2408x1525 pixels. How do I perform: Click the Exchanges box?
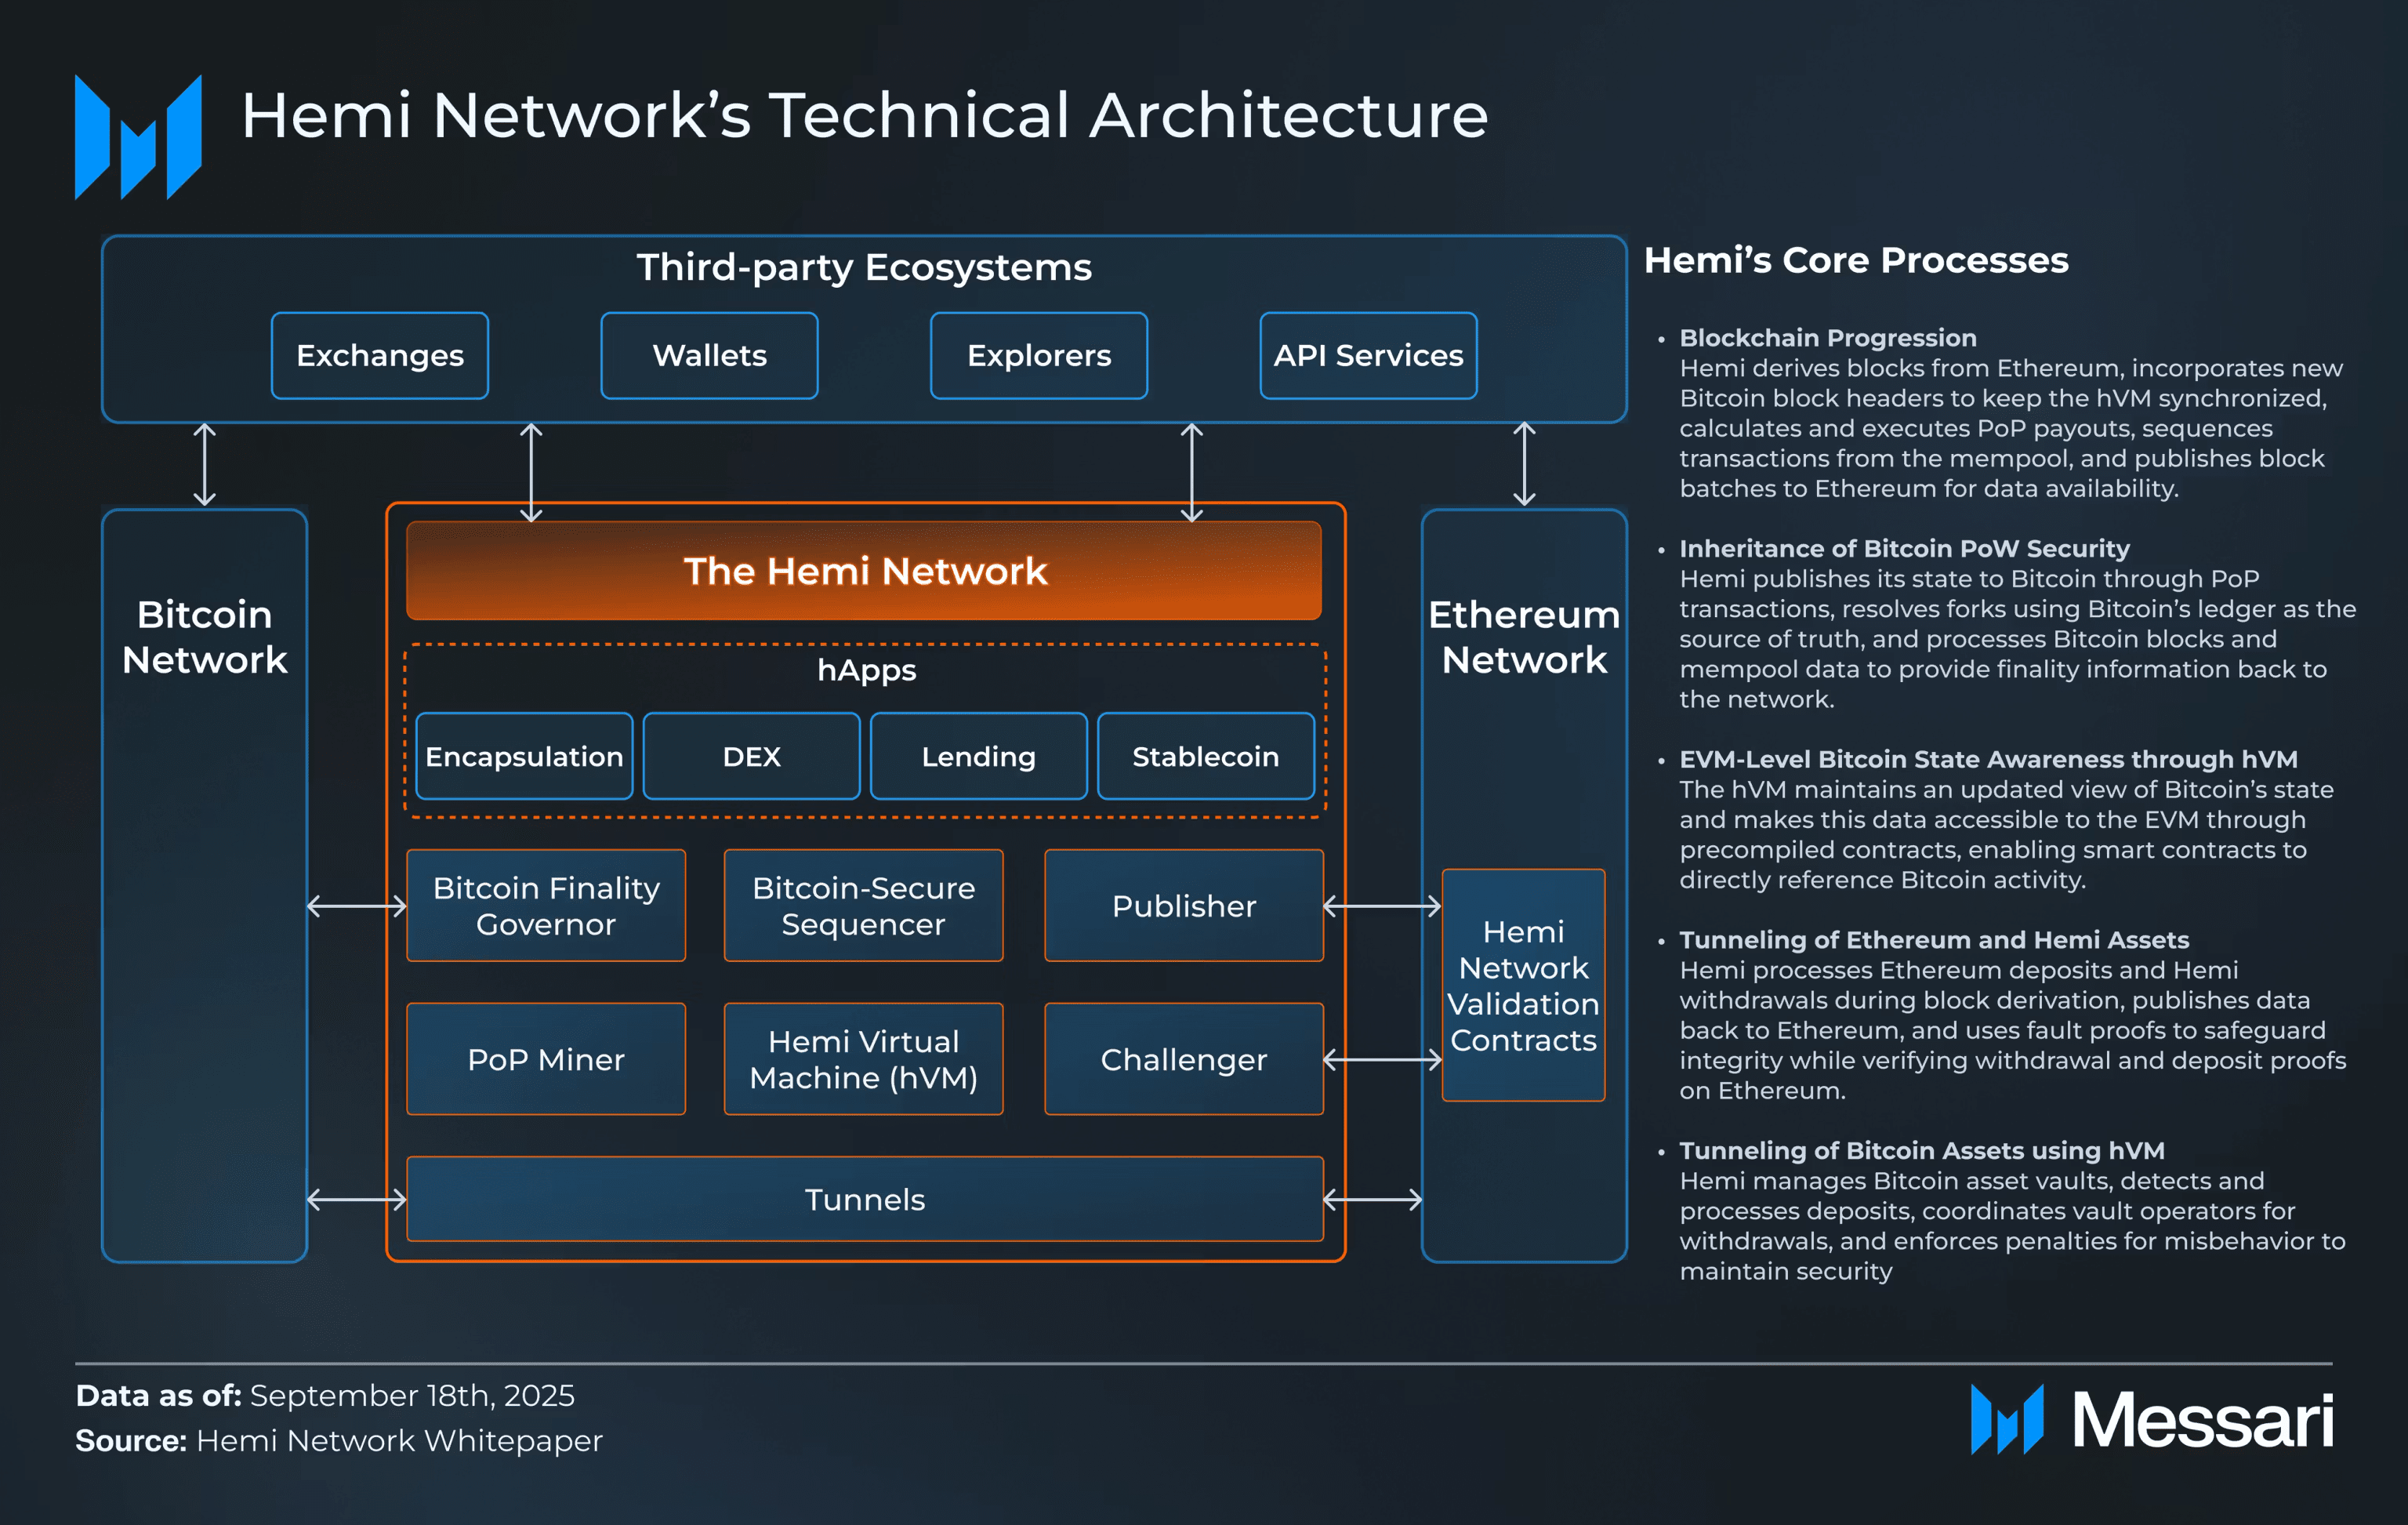(x=380, y=356)
